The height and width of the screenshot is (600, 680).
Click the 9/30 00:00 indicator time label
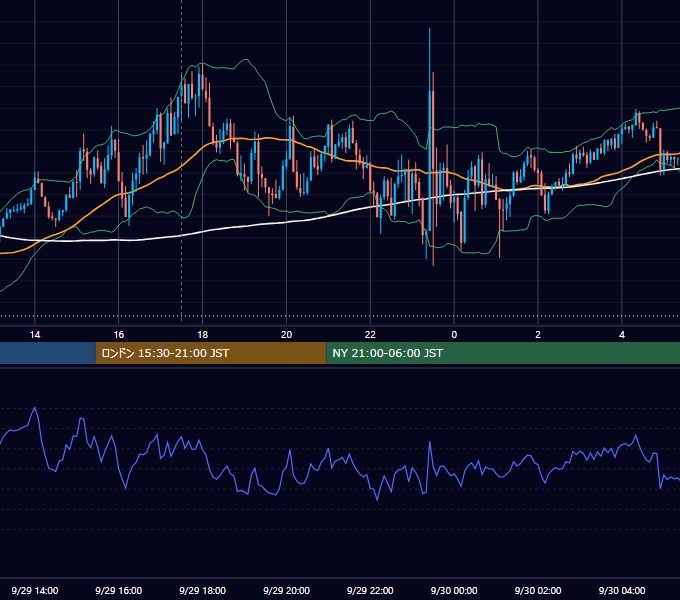[x=454, y=590]
